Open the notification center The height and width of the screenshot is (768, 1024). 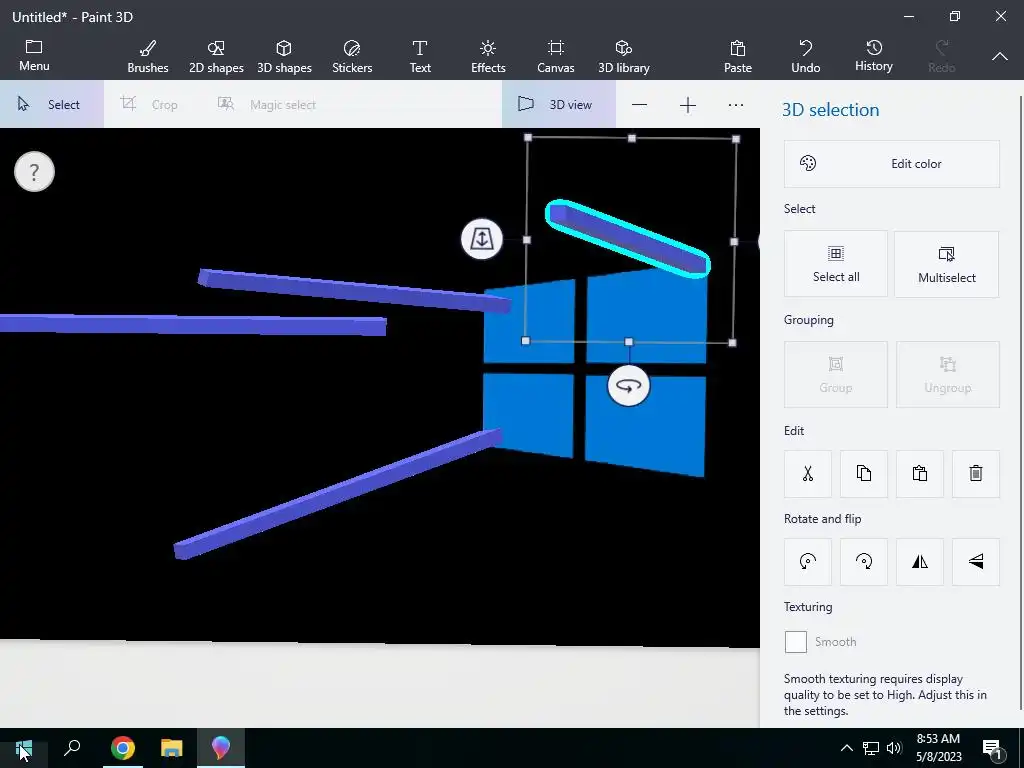click(992, 749)
